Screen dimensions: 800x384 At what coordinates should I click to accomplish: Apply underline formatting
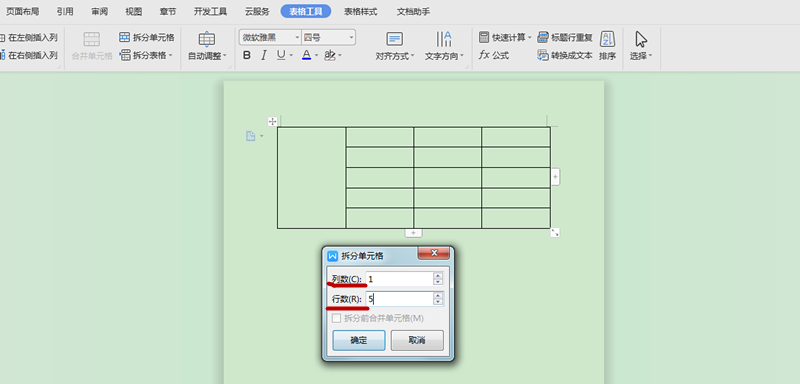click(281, 55)
